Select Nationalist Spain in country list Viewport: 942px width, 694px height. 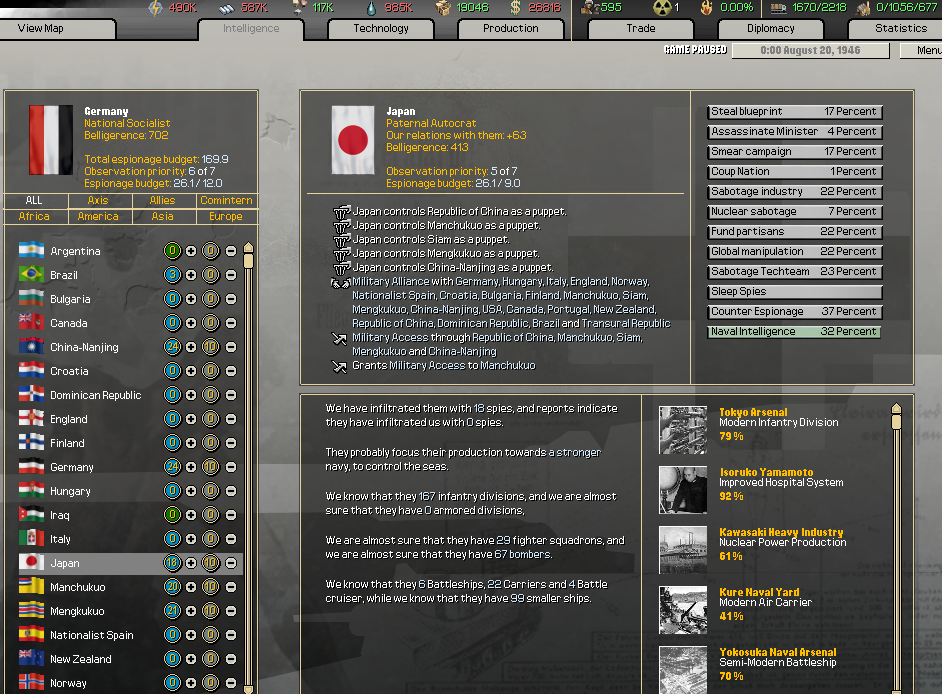coord(129,635)
